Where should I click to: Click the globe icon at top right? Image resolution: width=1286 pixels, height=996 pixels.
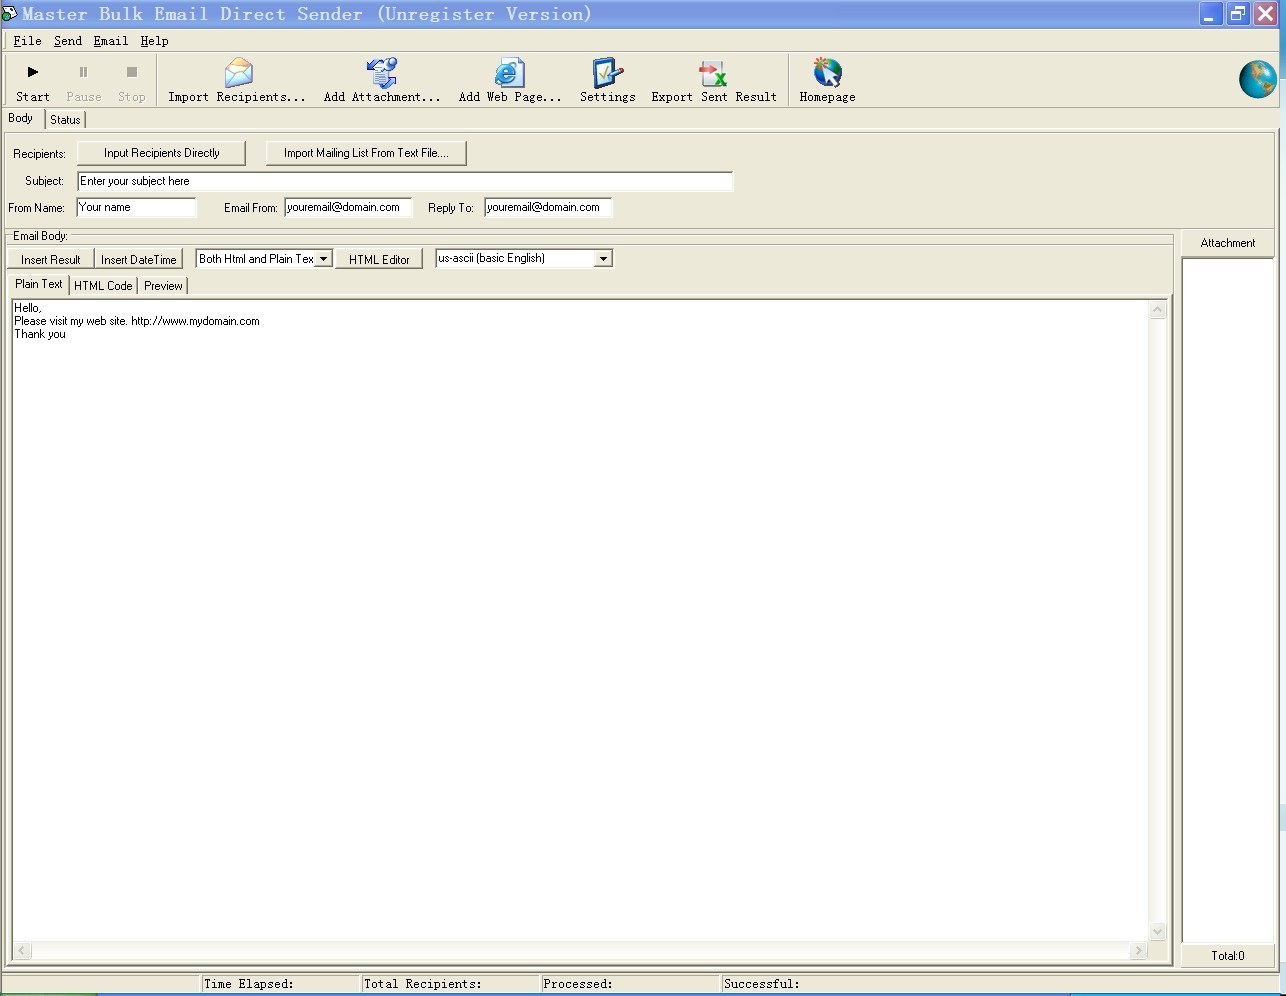[1257, 80]
